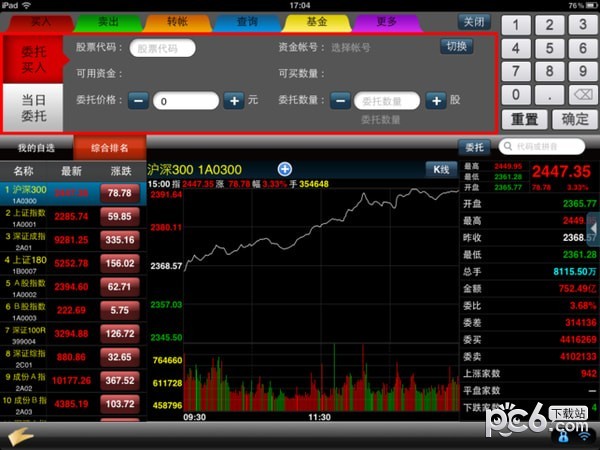Switch to 综合排名 ranking tab
600x450 pixels.
click(110, 148)
